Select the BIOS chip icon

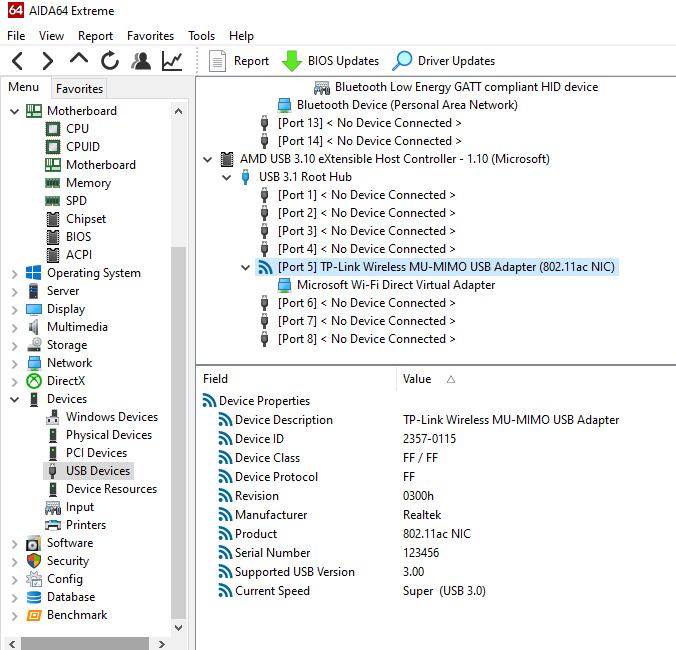[53, 237]
